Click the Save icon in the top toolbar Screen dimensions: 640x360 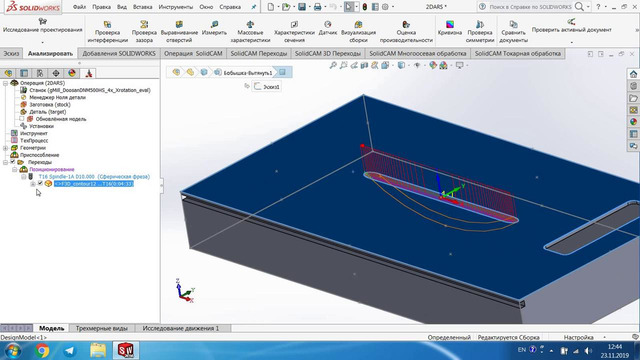[302, 7]
